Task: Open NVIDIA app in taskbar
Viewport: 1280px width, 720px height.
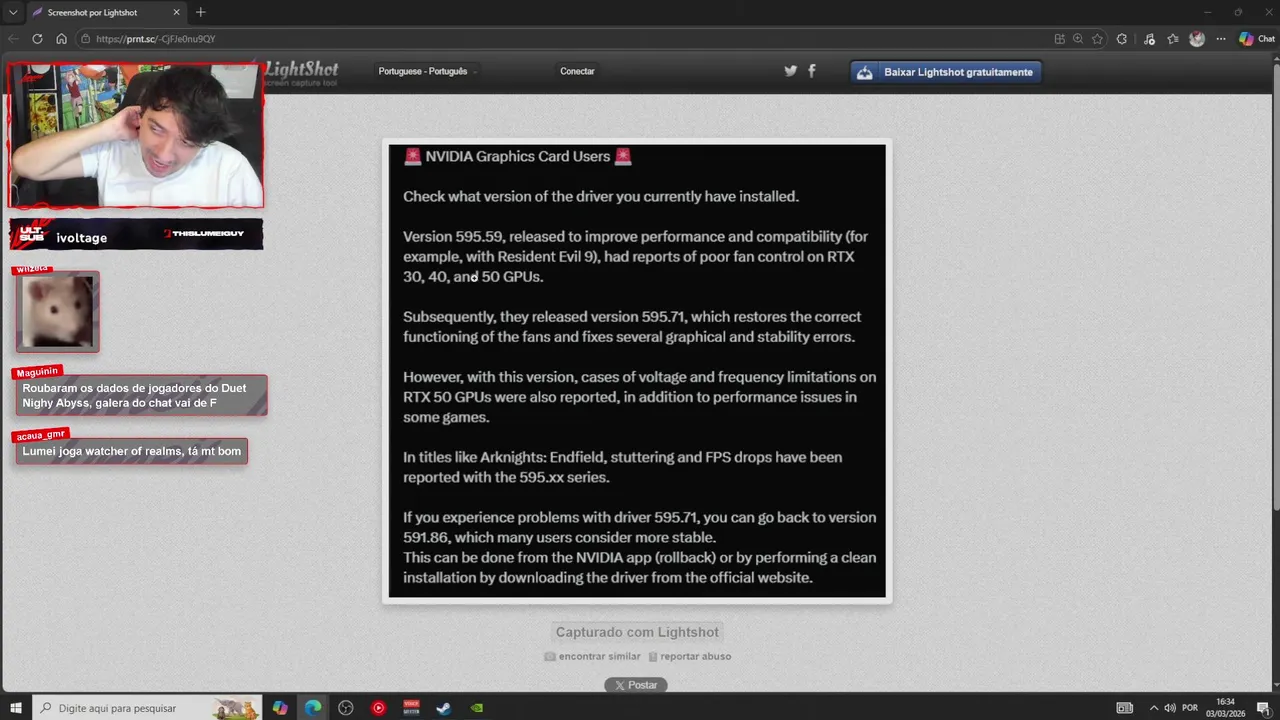Action: pos(477,708)
